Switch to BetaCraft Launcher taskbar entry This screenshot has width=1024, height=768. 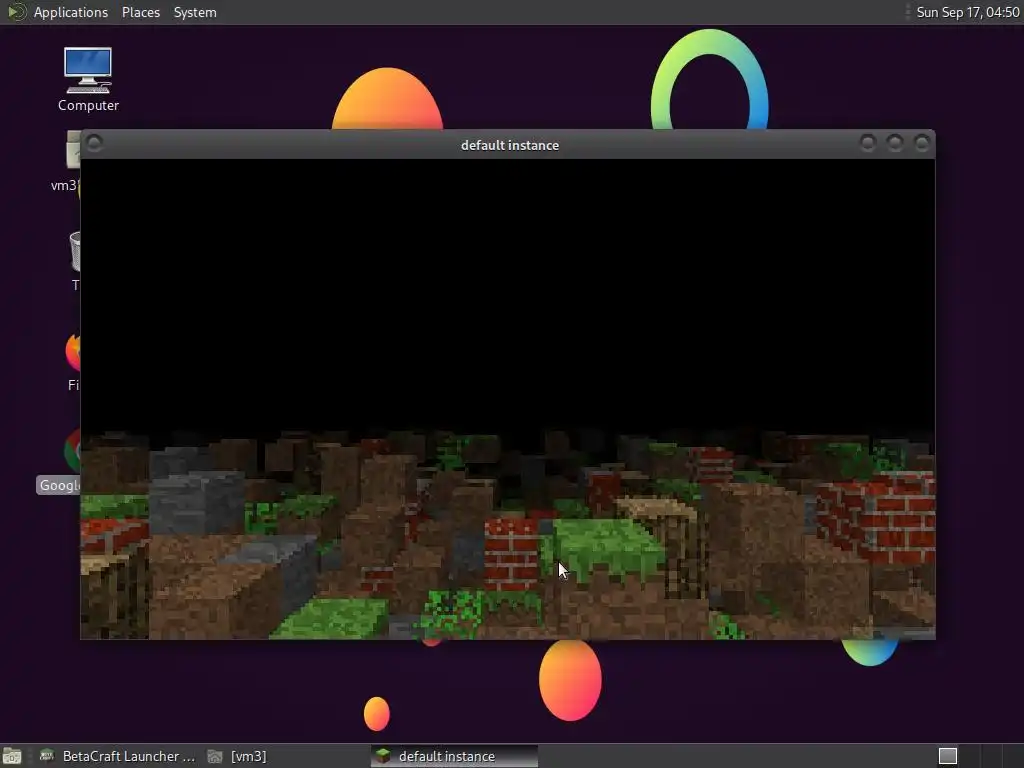pyautogui.click(x=118, y=756)
